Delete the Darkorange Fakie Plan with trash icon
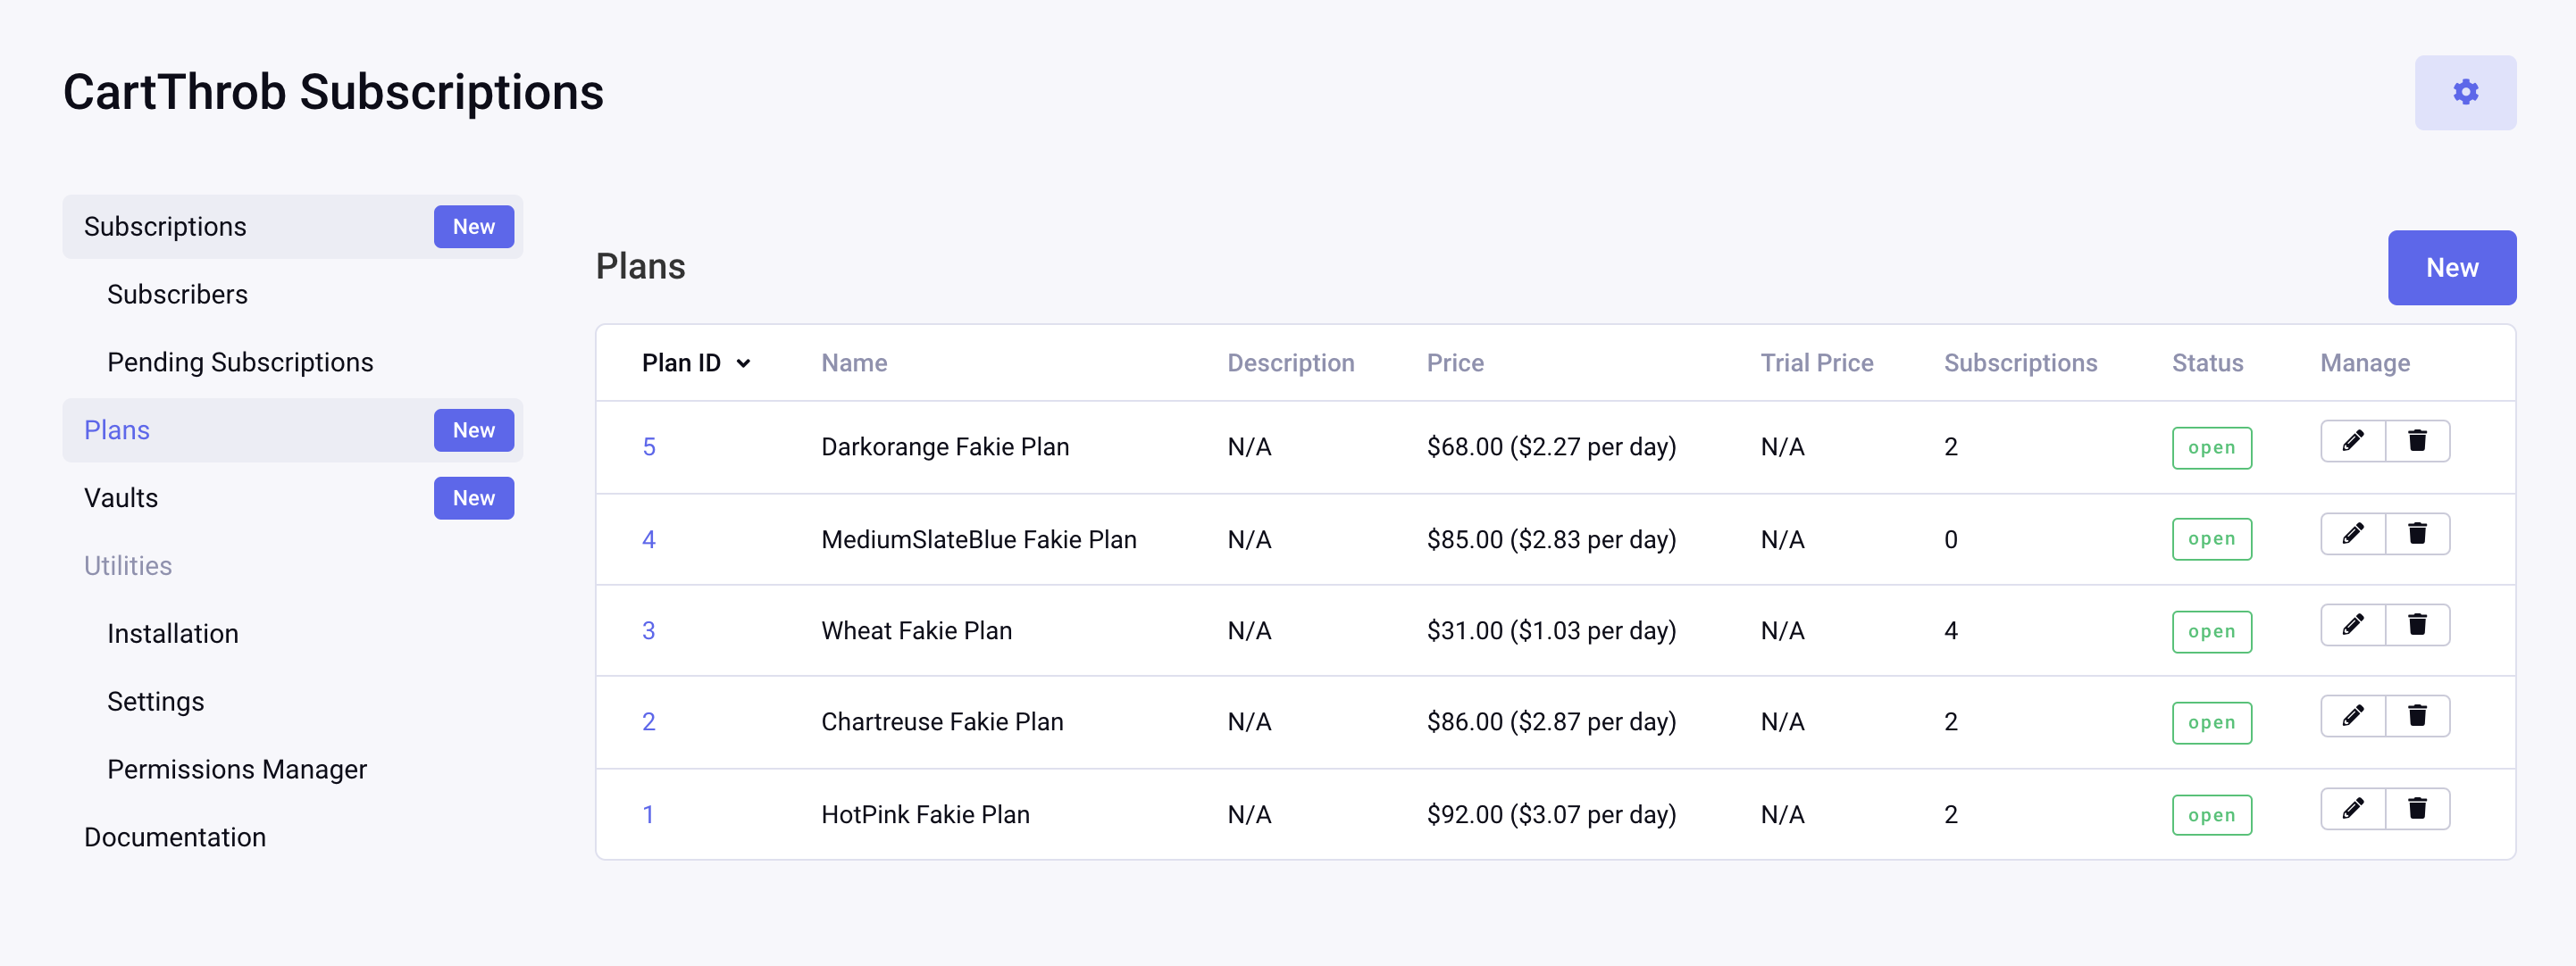Image resolution: width=2576 pixels, height=966 pixels. click(2417, 441)
